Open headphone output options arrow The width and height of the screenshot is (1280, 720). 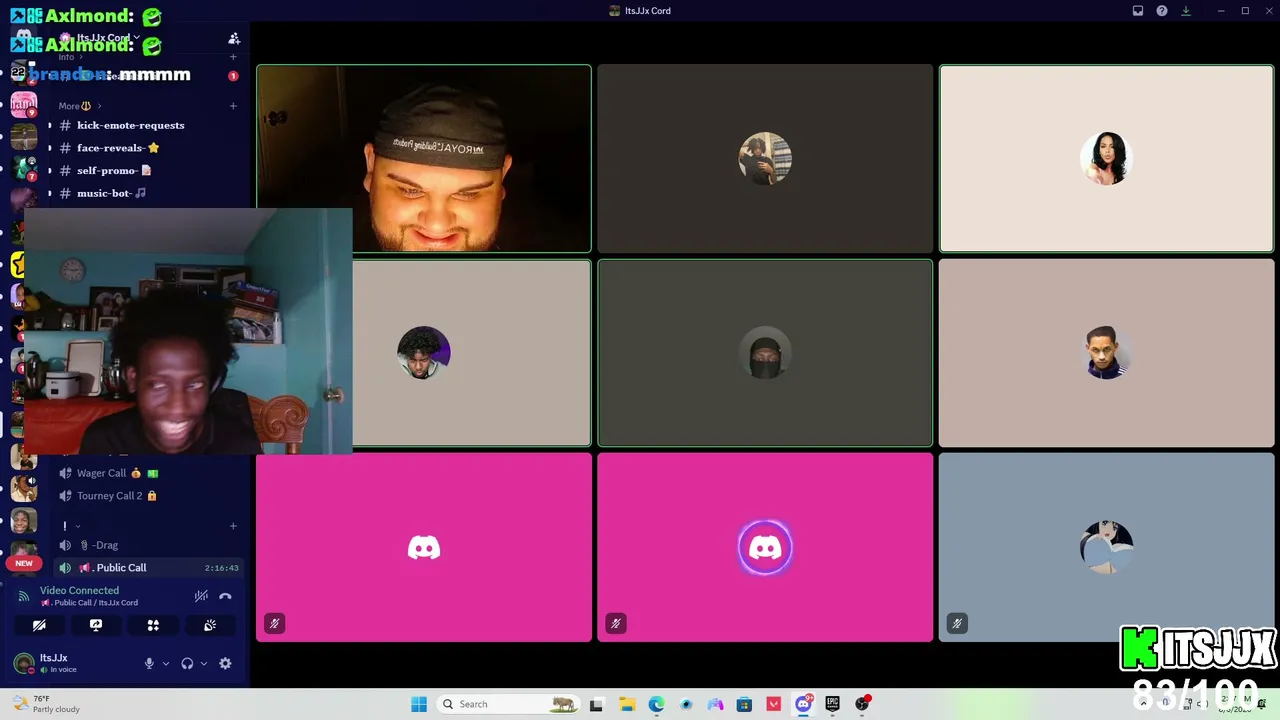tap(204, 663)
